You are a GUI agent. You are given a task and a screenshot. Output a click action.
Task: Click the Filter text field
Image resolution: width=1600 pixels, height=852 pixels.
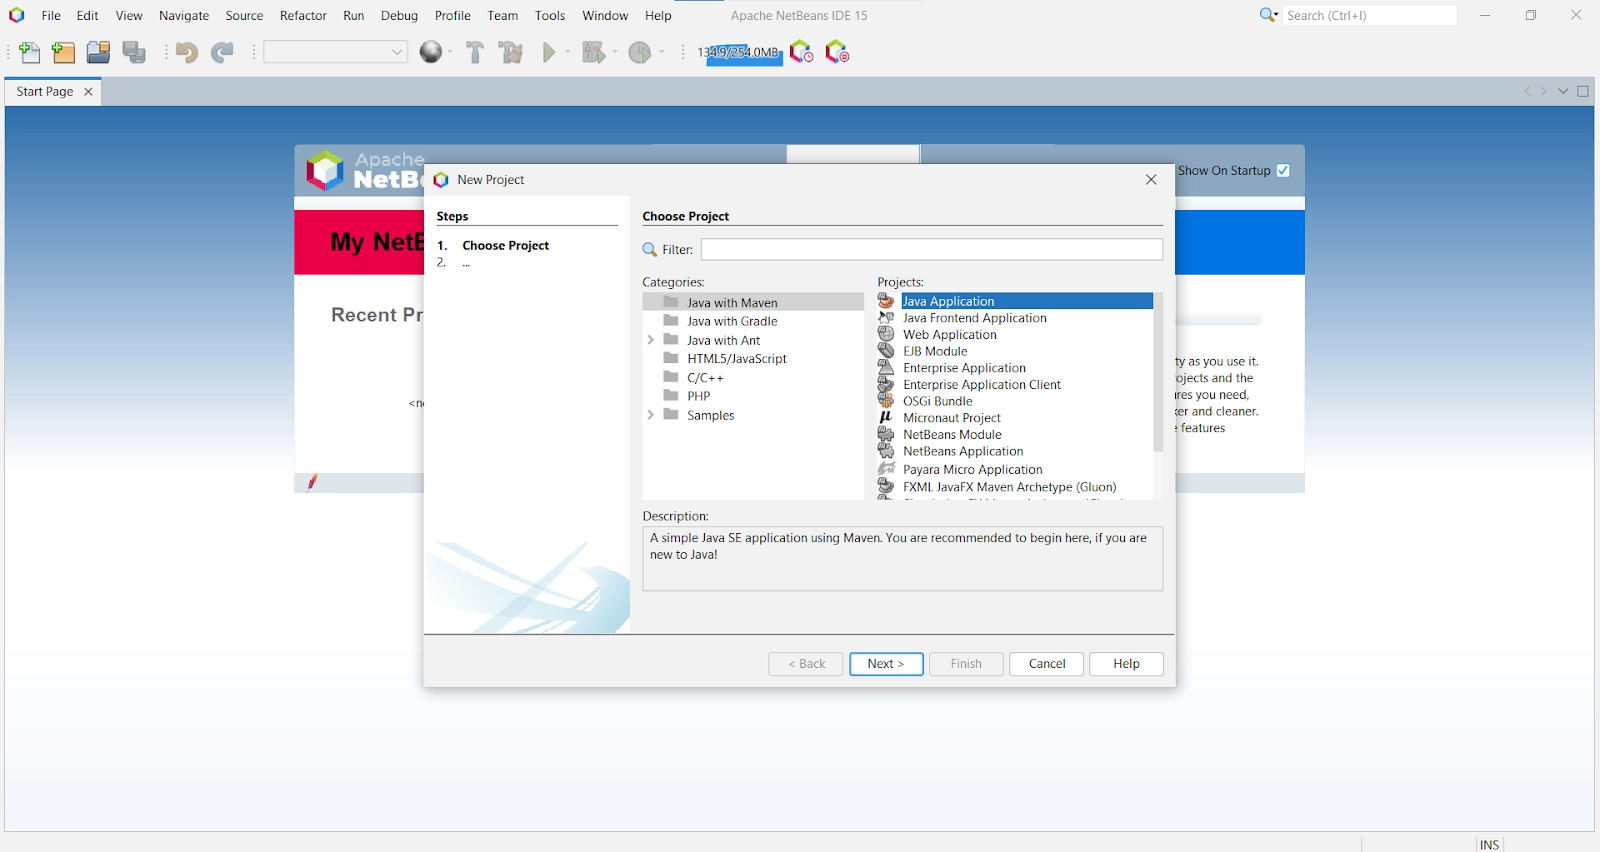point(932,249)
